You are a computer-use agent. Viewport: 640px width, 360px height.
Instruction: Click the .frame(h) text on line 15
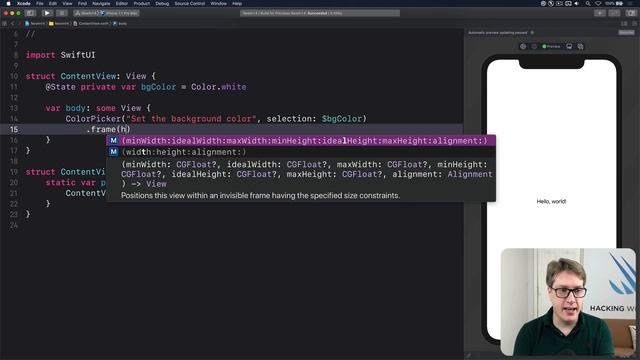click(108, 129)
